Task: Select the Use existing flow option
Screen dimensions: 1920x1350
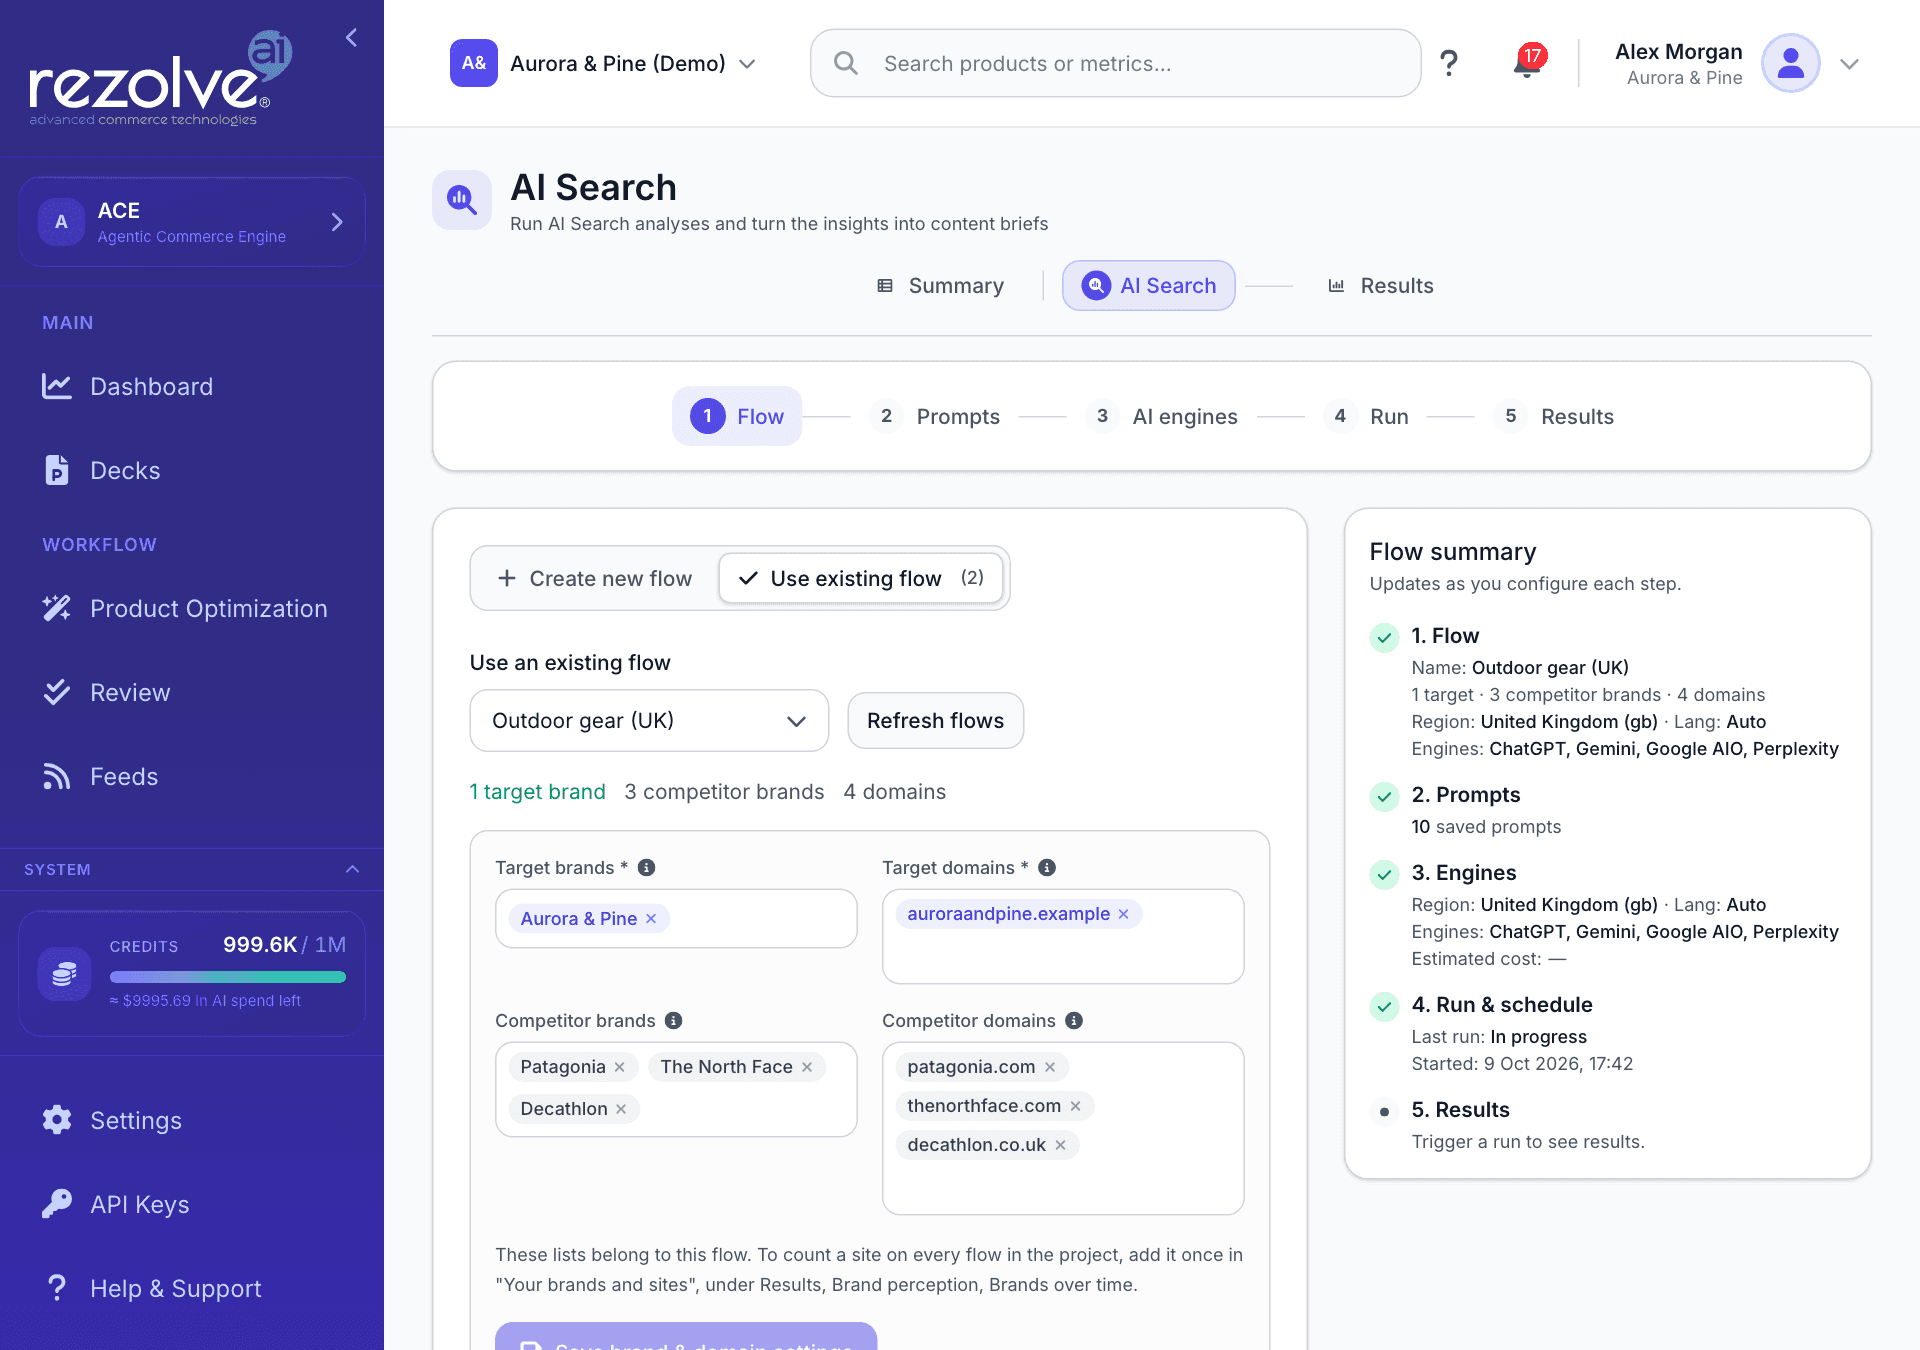Action: [861, 579]
